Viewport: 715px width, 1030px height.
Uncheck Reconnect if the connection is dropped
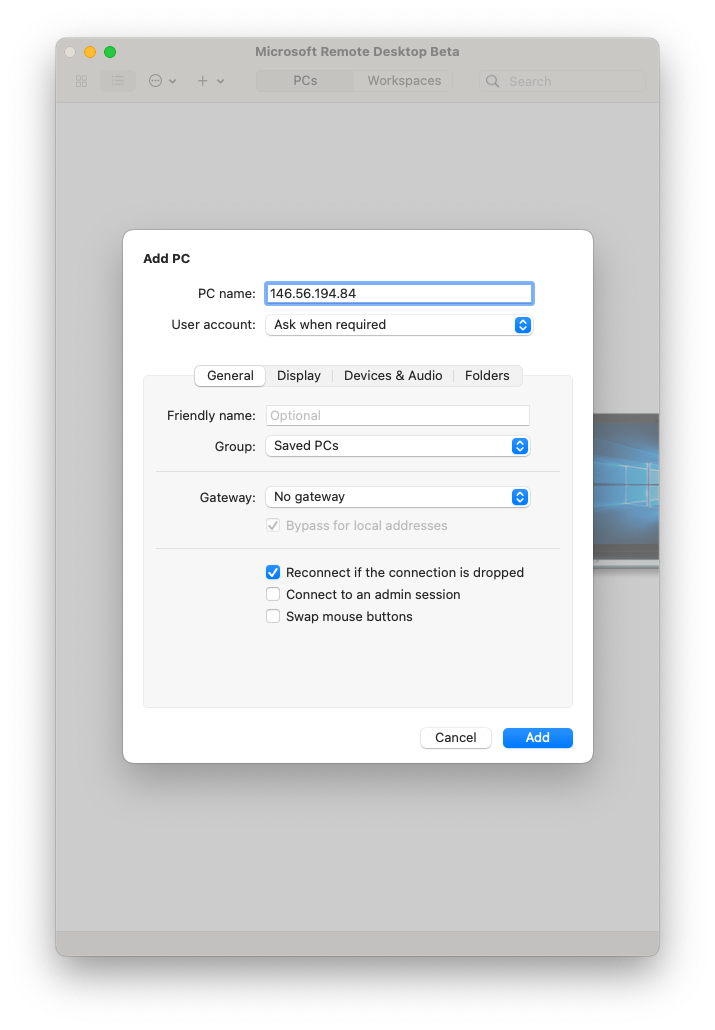pos(273,572)
